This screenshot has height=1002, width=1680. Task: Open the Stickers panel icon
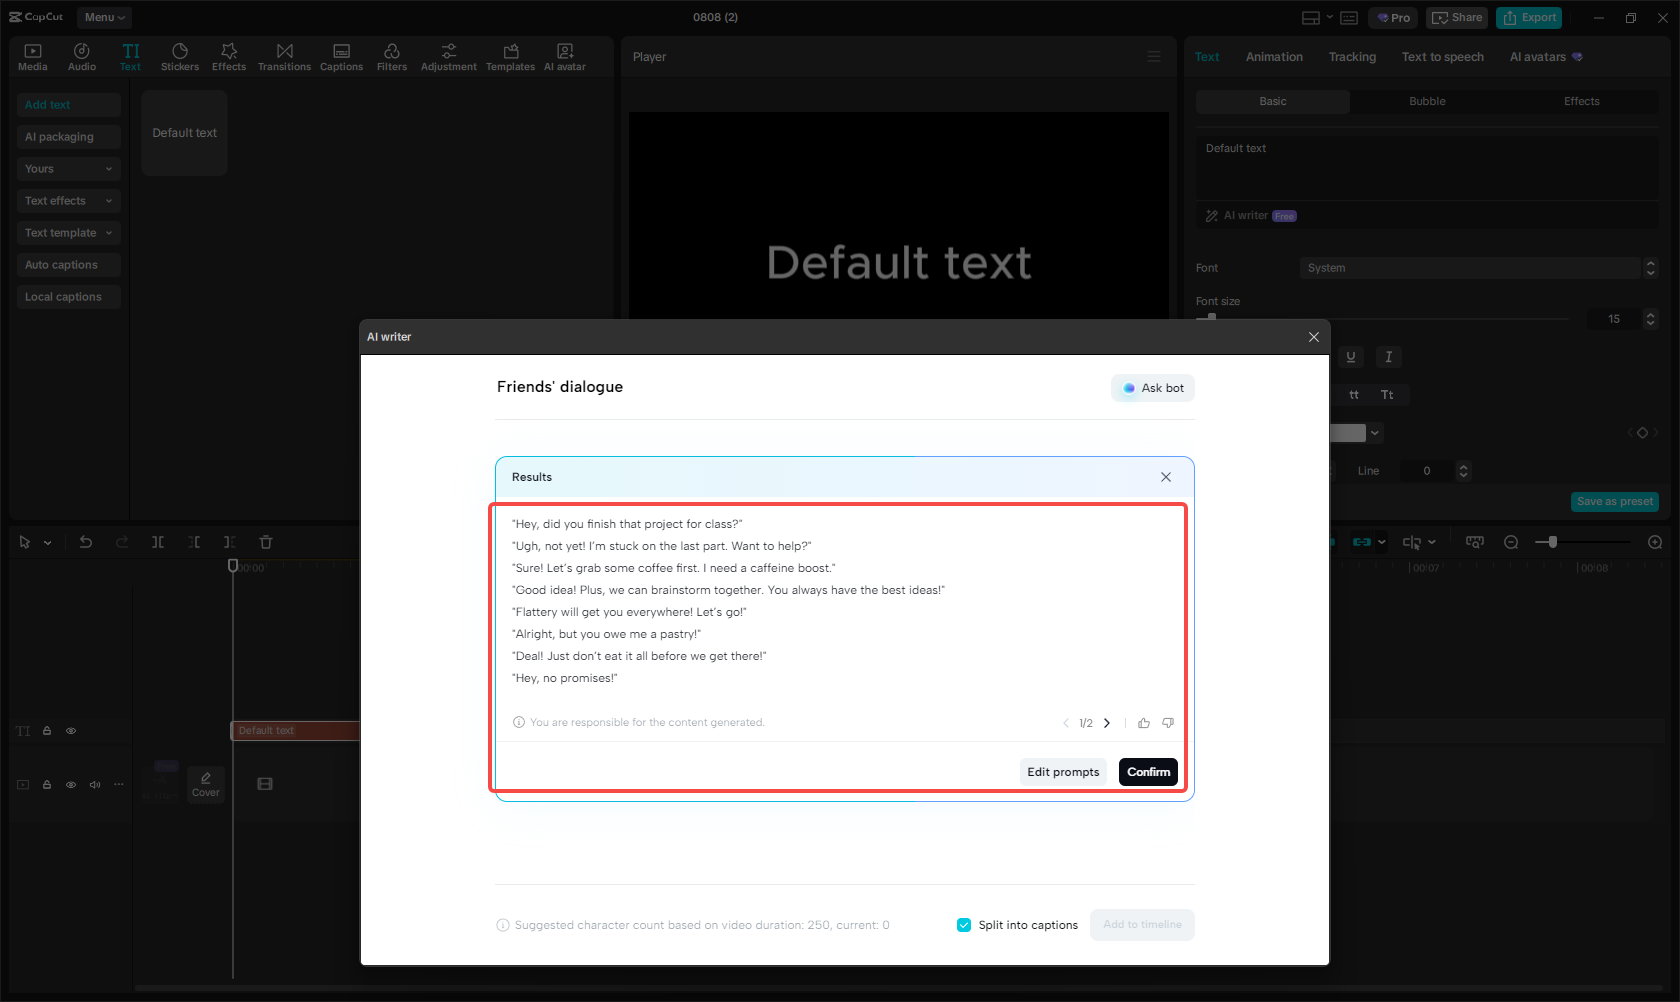coord(180,57)
